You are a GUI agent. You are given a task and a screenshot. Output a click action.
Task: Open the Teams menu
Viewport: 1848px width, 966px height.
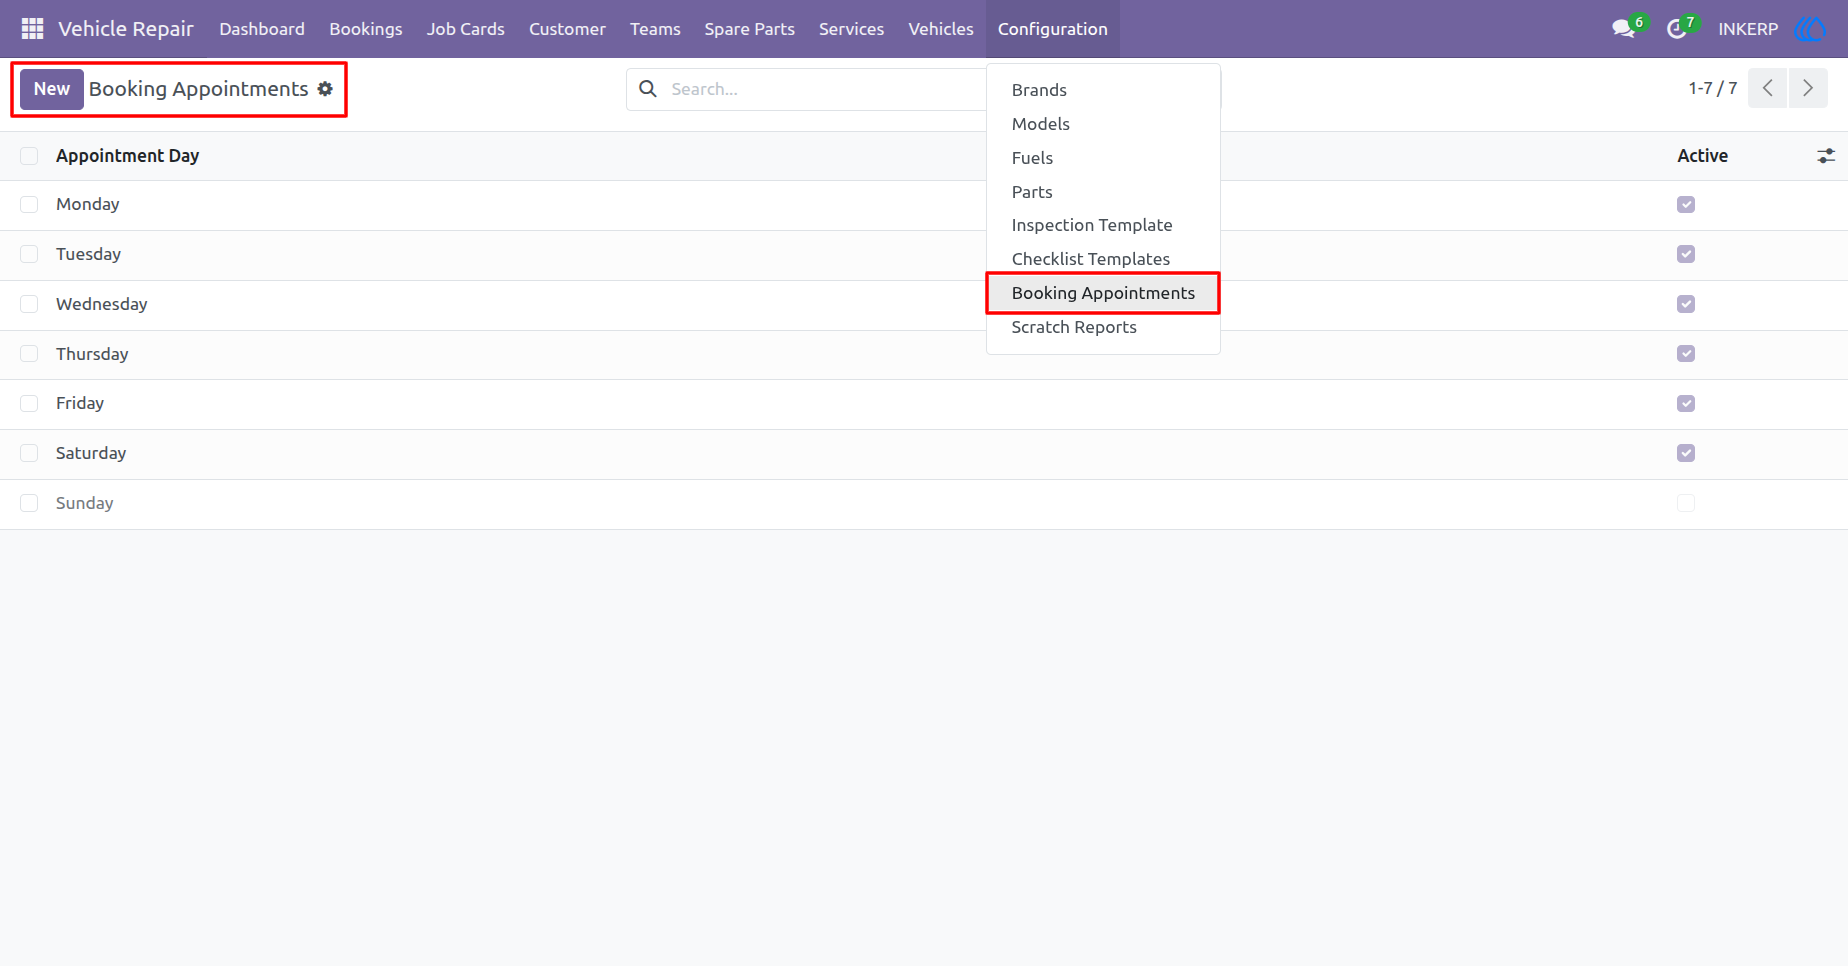(x=655, y=29)
